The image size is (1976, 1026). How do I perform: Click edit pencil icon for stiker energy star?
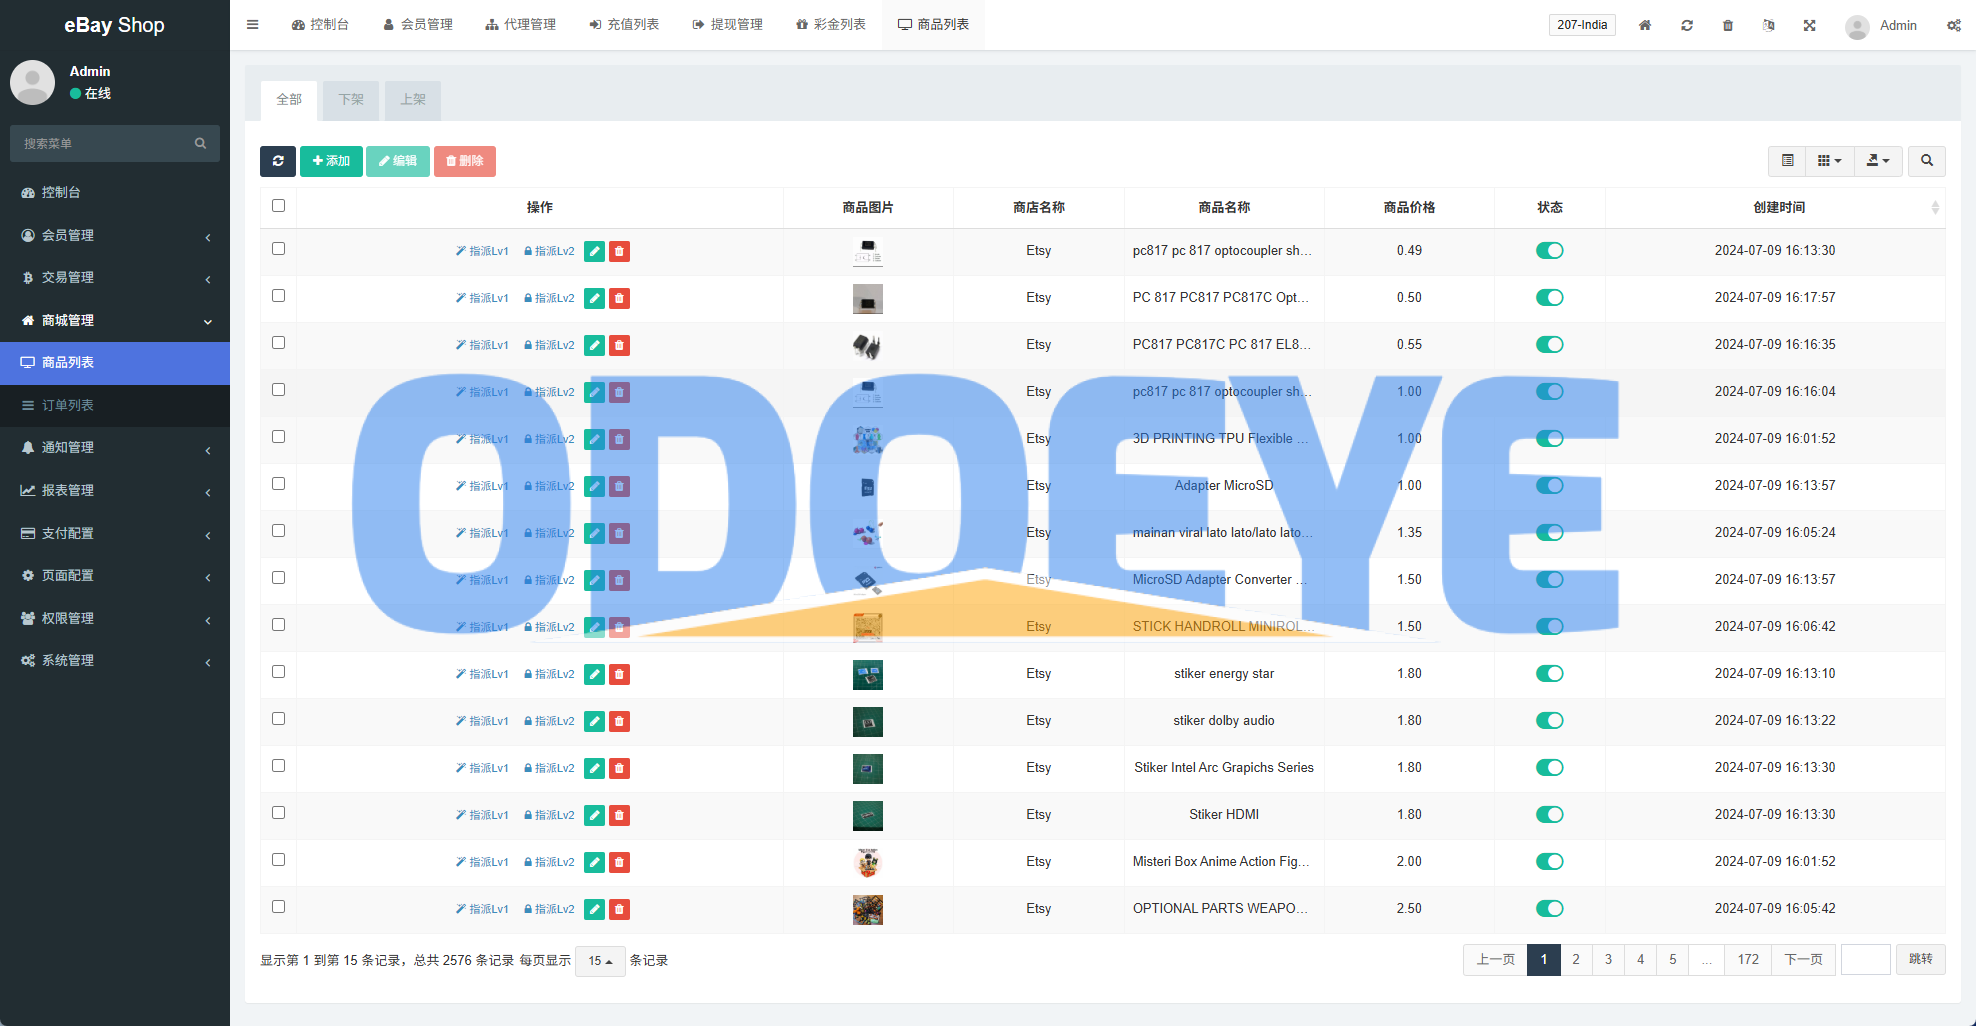594,674
